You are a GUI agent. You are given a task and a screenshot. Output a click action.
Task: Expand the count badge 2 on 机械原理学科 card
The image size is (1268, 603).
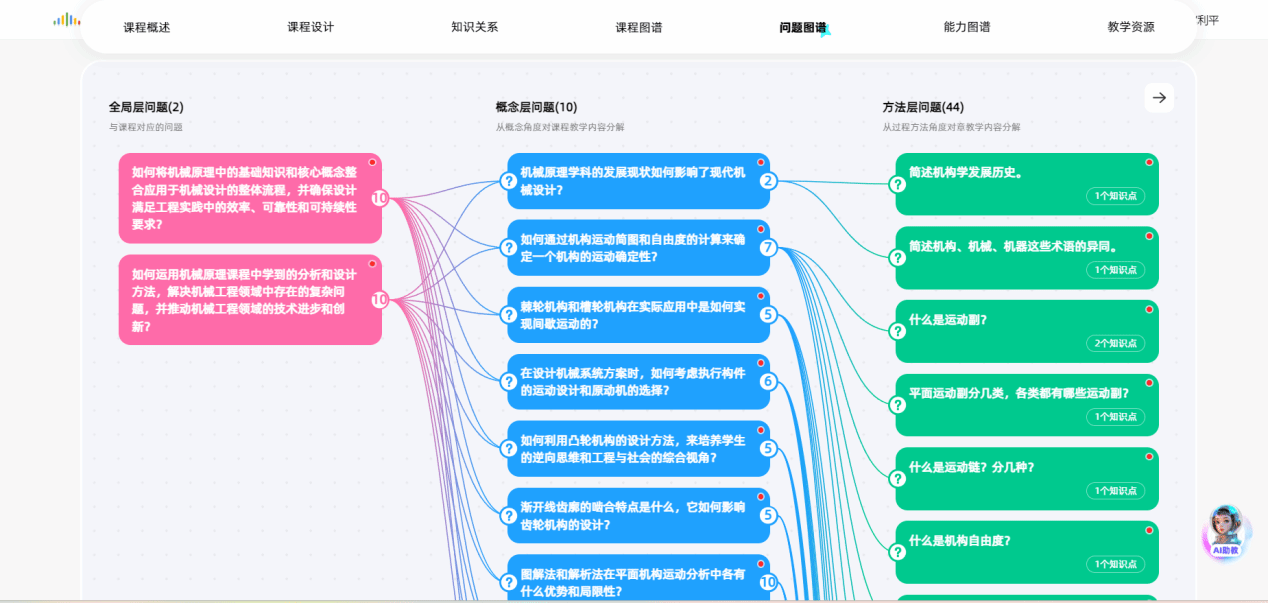768,181
